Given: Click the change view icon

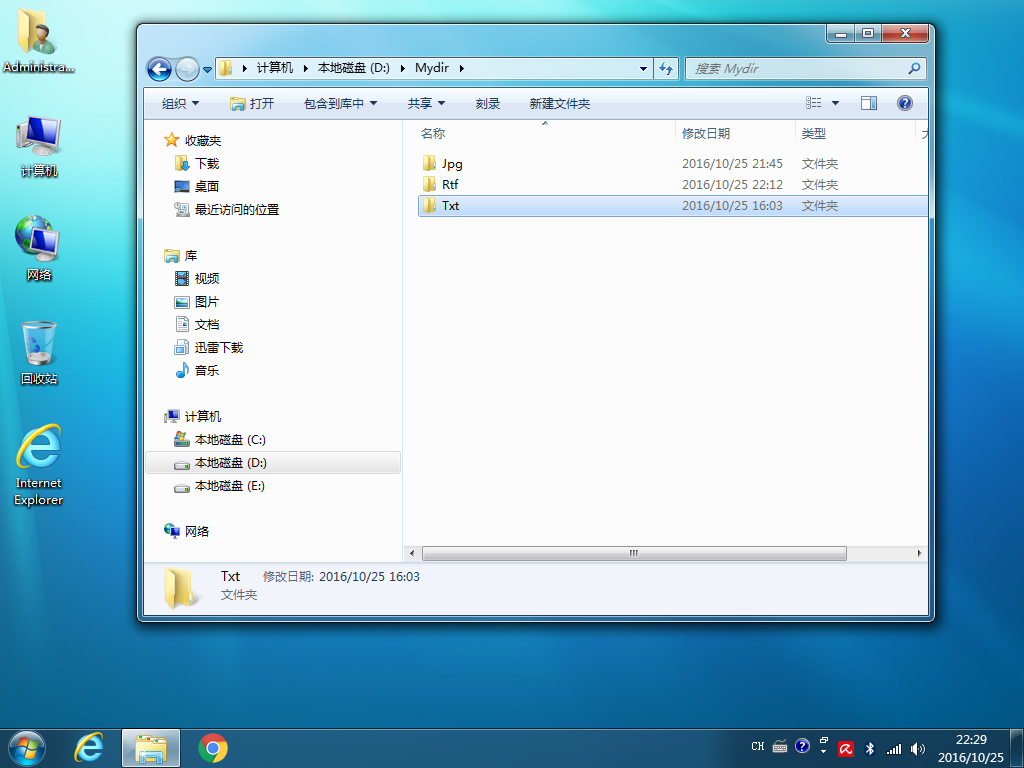Looking at the screenshot, I should [814, 103].
